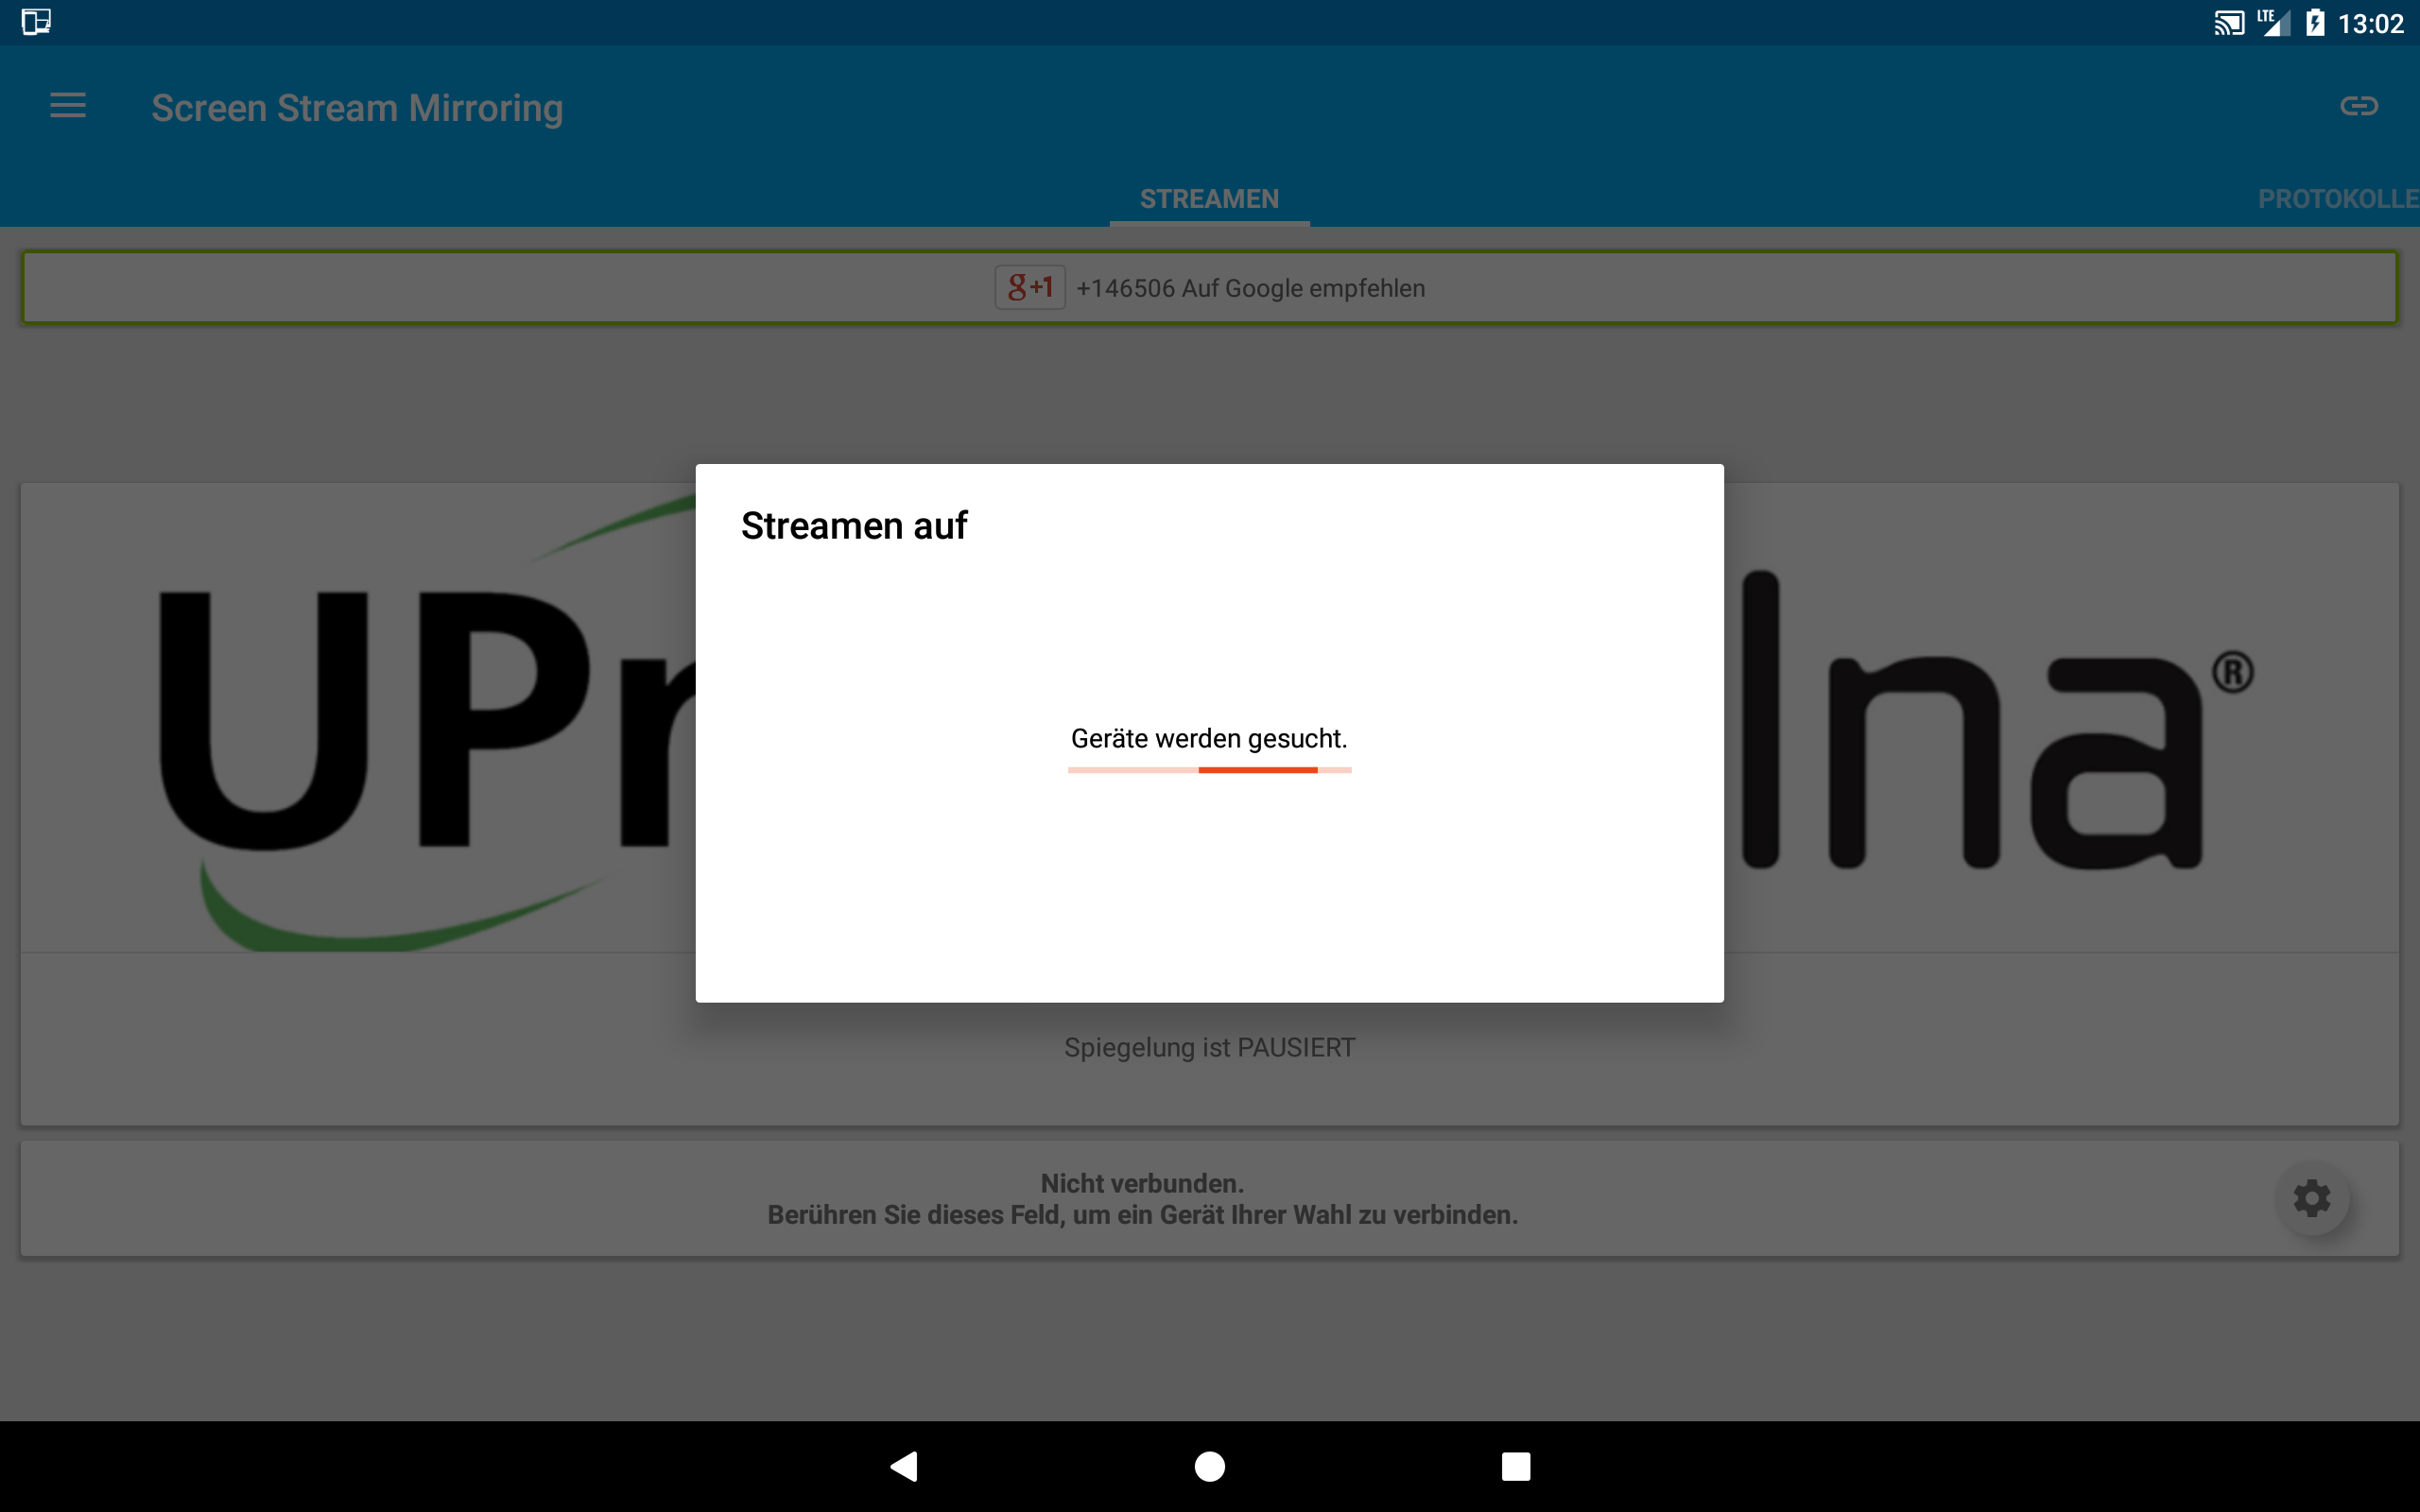Switch to the PROTOKOLLE tab
The height and width of the screenshot is (1512, 2420).
2338,199
